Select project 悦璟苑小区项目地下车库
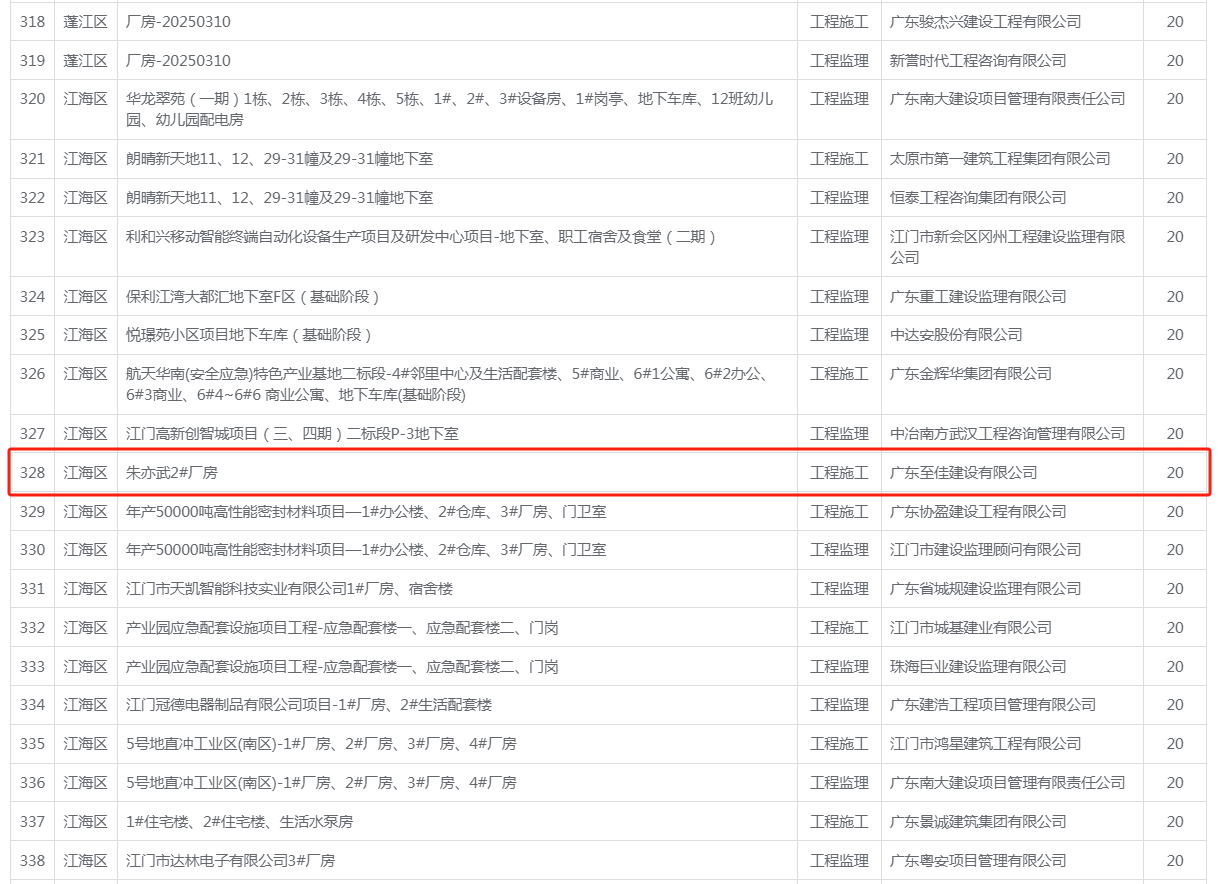This screenshot has height=884, width=1218. (x=249, y=334)
